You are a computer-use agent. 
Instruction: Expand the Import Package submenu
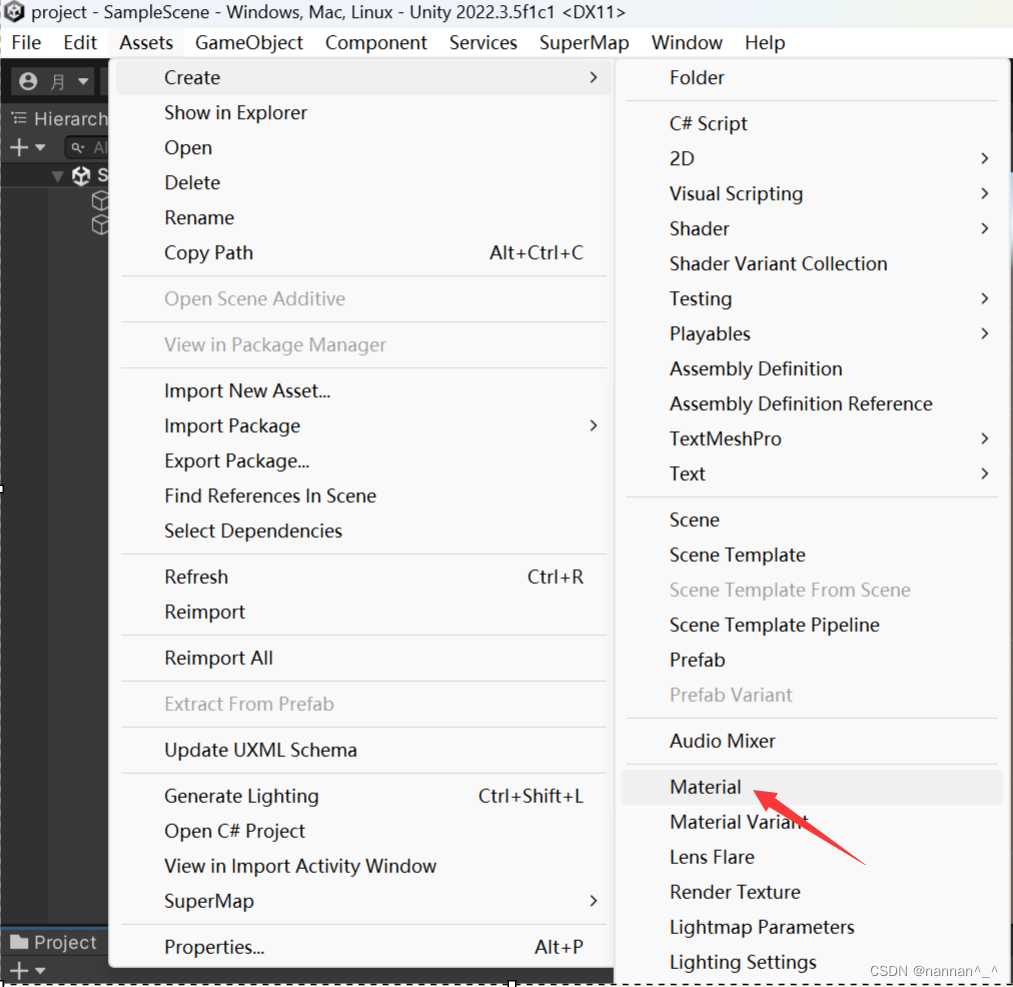coord(364,426)
